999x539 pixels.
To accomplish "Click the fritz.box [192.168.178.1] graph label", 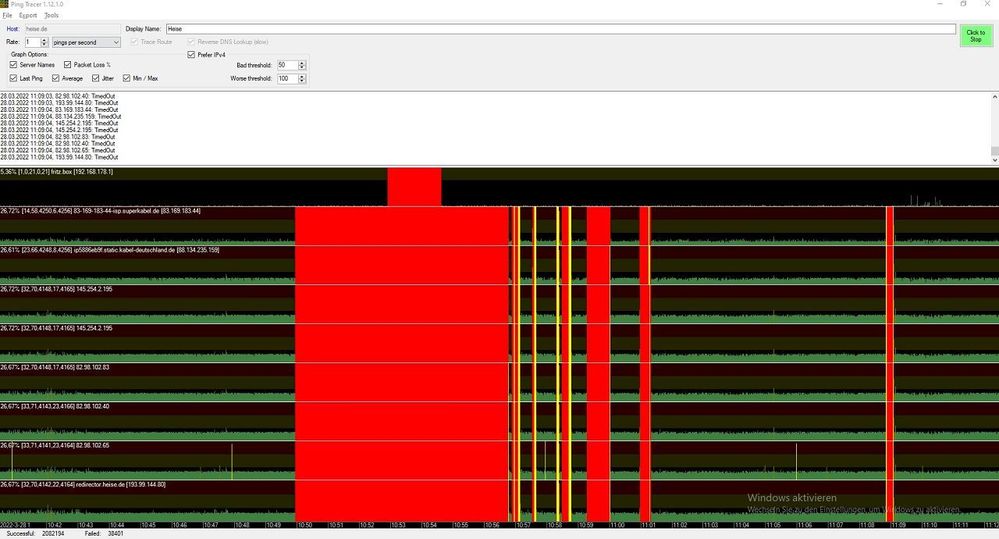I will 57,172.
